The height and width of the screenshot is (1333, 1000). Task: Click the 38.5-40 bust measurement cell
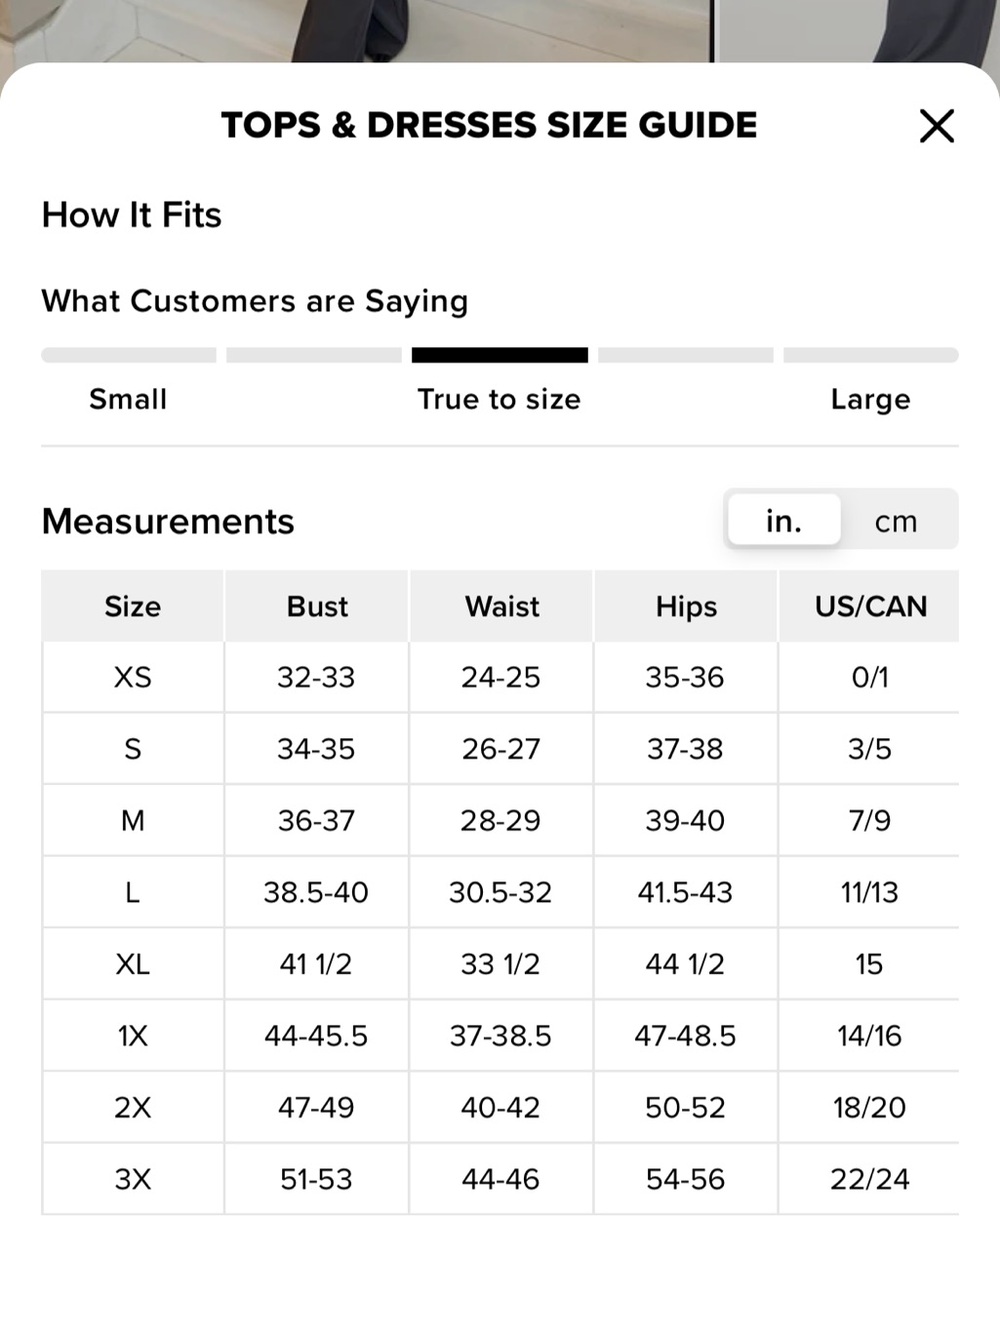coord(316,892)
